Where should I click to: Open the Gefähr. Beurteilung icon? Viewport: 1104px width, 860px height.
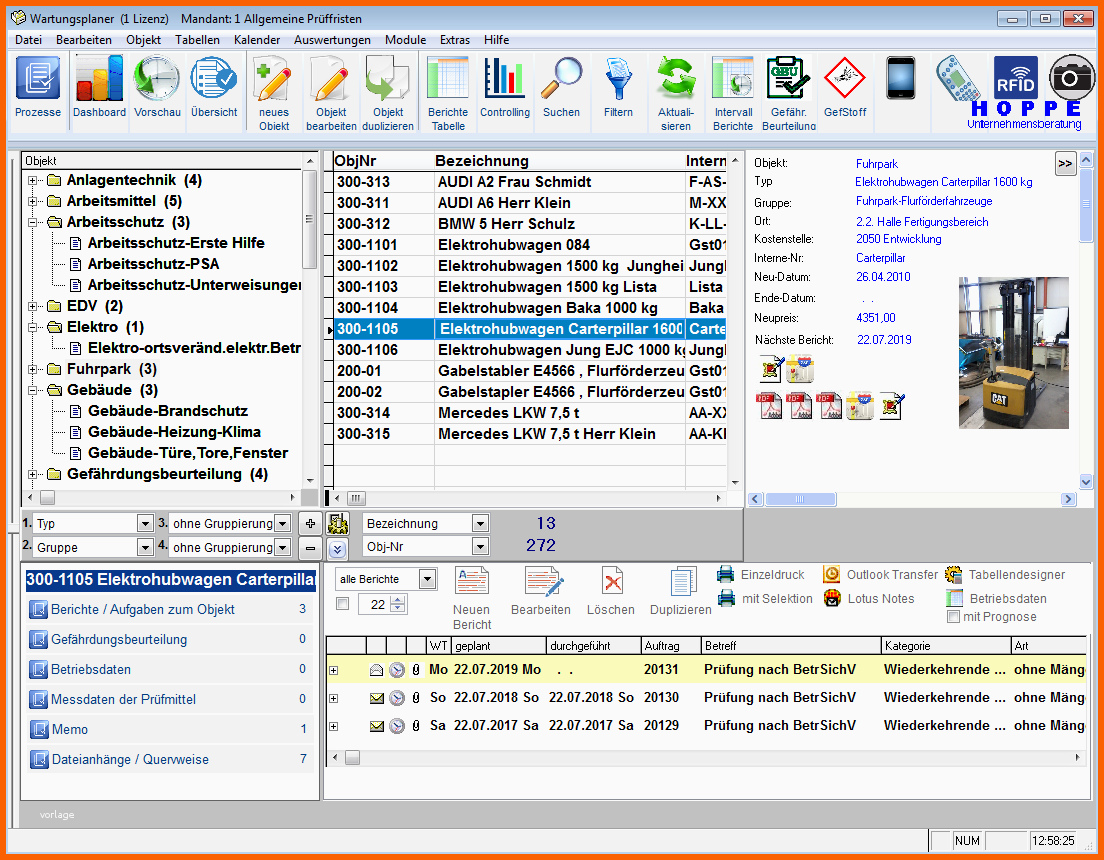789,79
